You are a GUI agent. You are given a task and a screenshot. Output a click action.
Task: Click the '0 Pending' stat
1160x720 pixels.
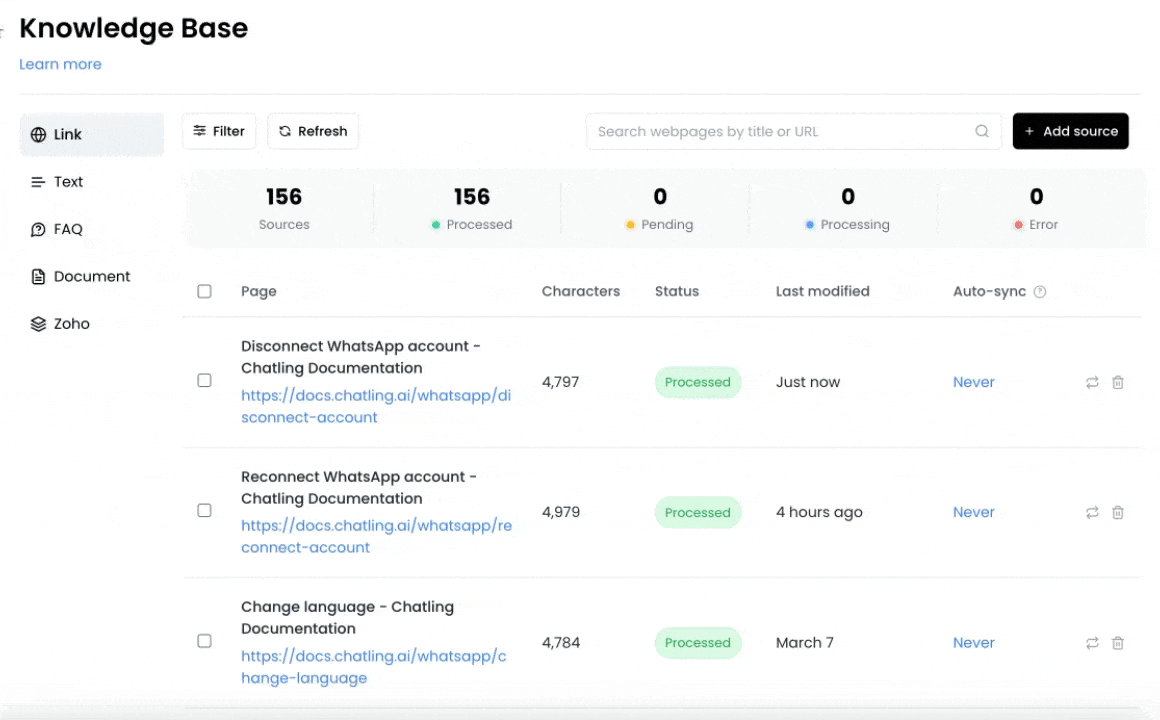[660, 208]
